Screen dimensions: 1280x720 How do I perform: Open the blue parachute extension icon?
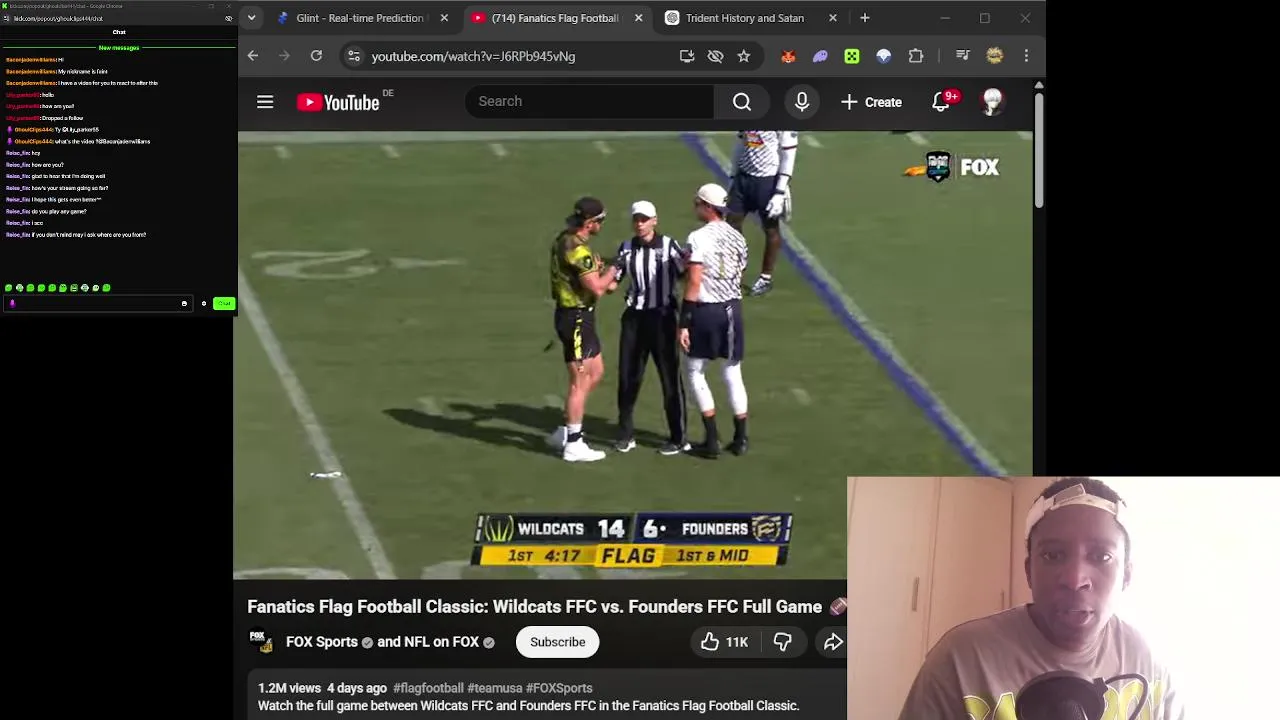tap(884, 56)
